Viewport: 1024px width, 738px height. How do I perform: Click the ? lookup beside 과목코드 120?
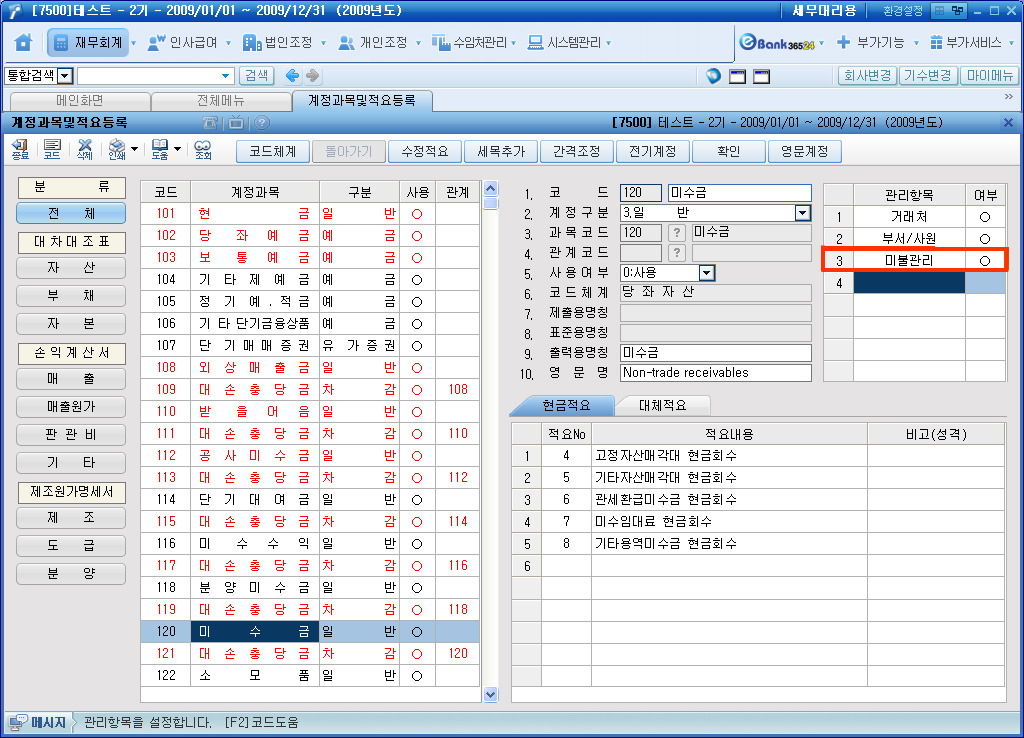click(x=677, y=233)
